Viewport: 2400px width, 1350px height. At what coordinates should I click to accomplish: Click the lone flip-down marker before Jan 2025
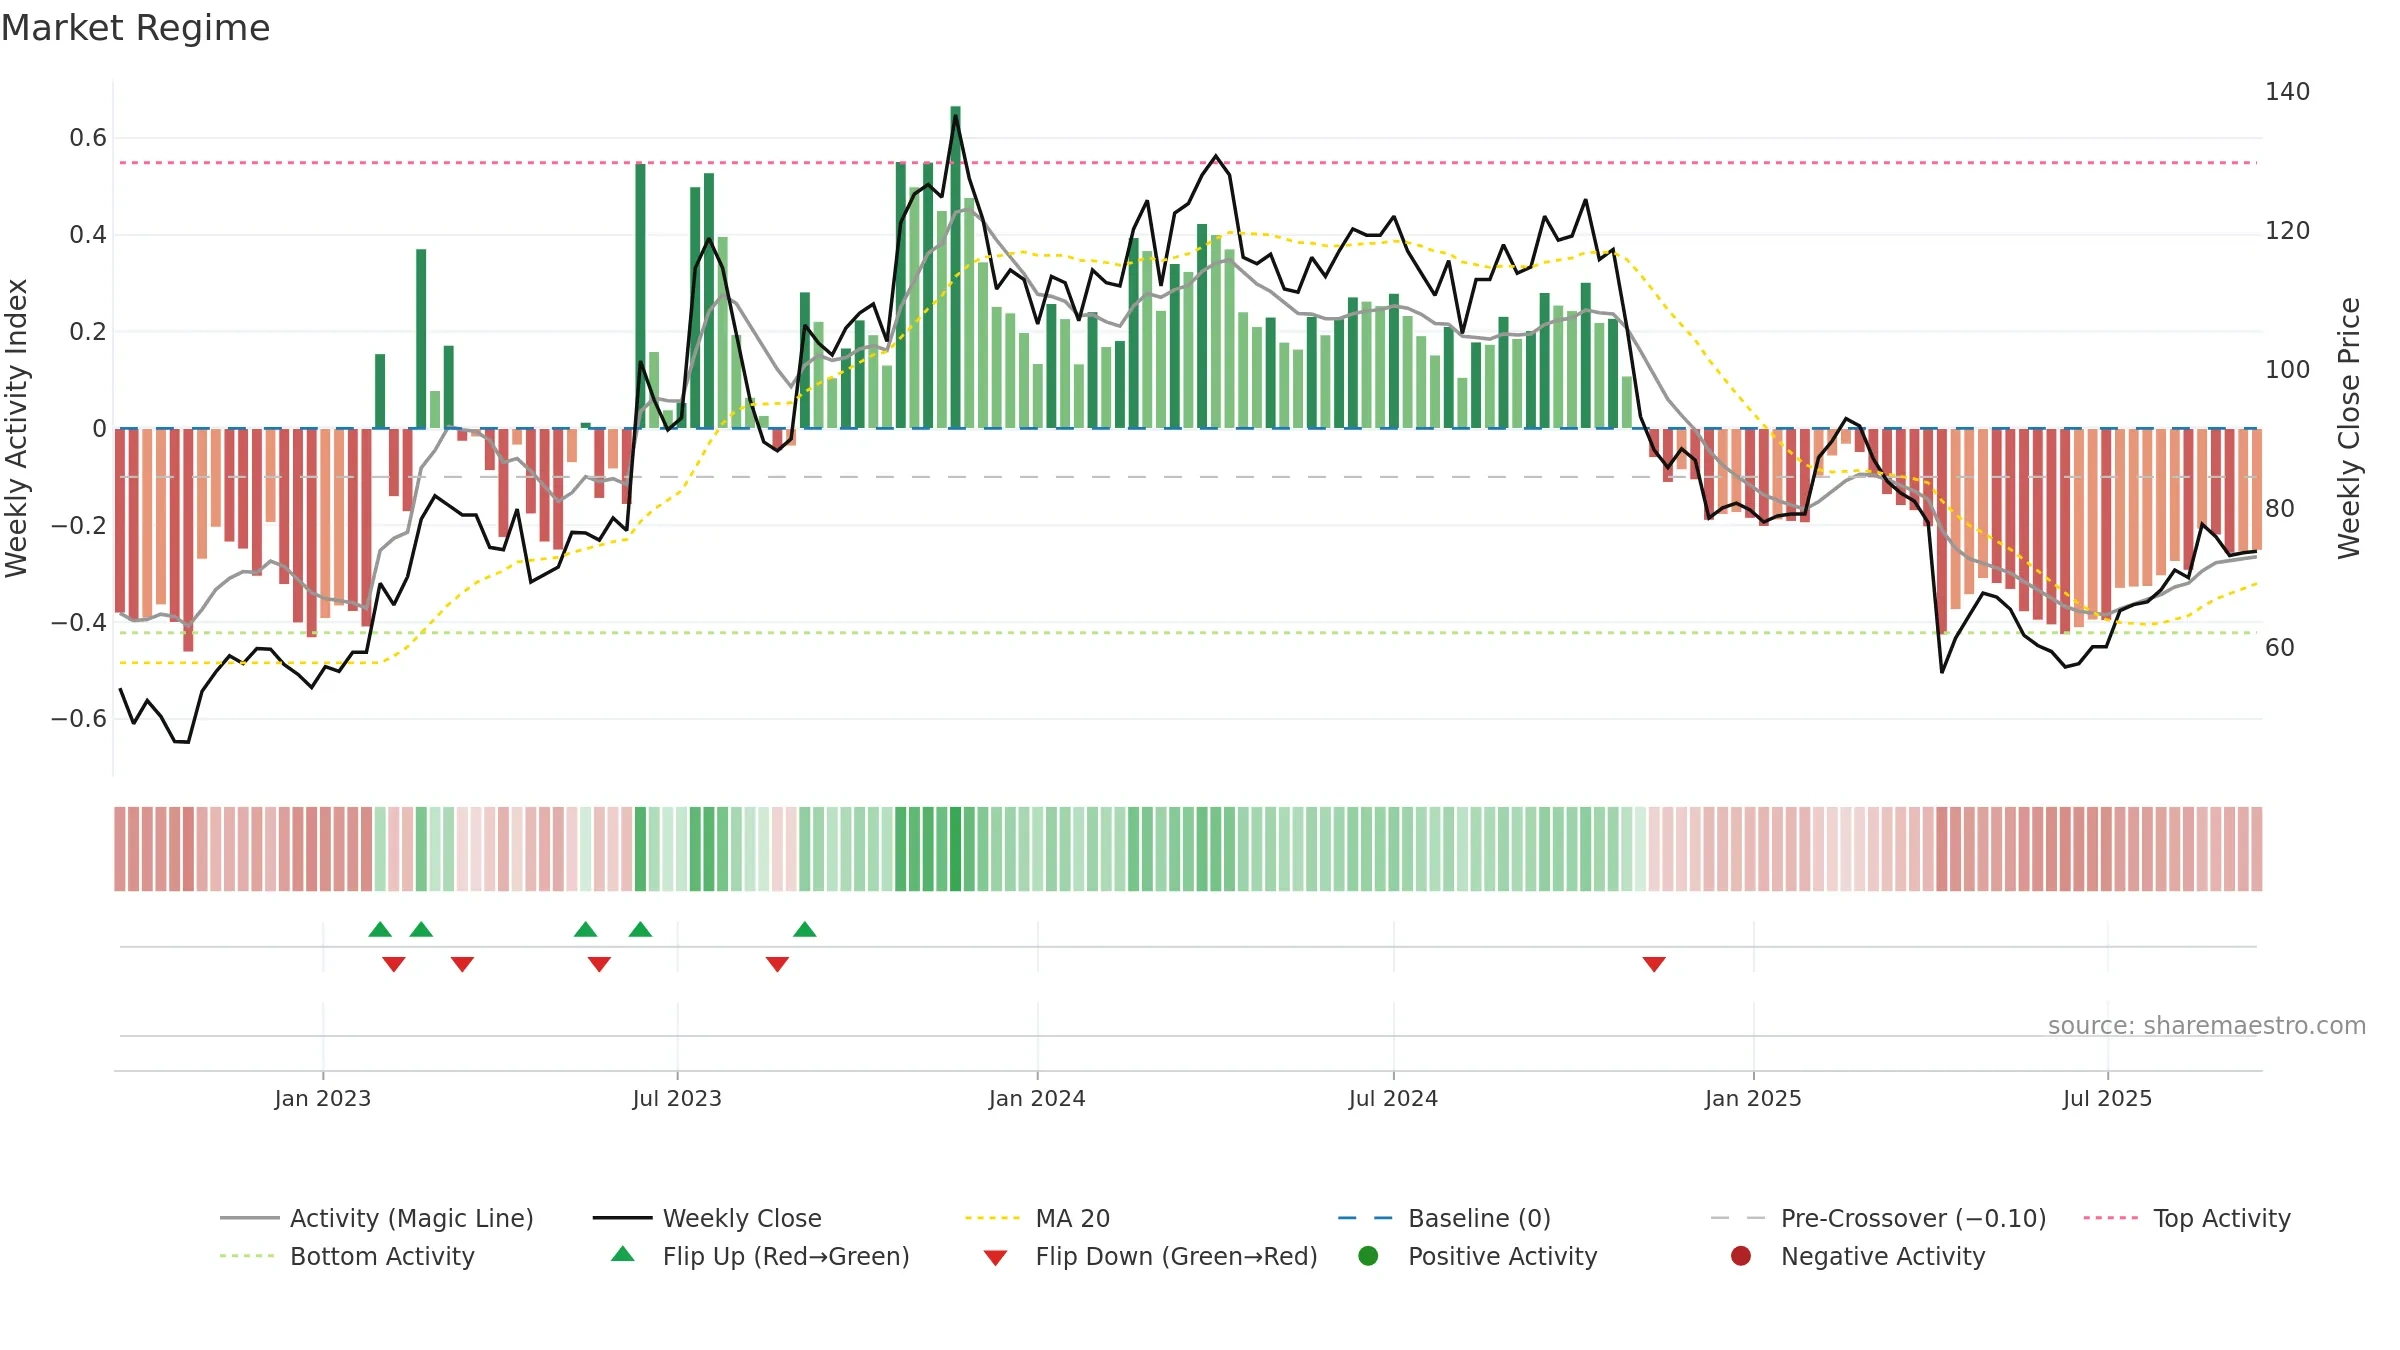click(1654, 964)
